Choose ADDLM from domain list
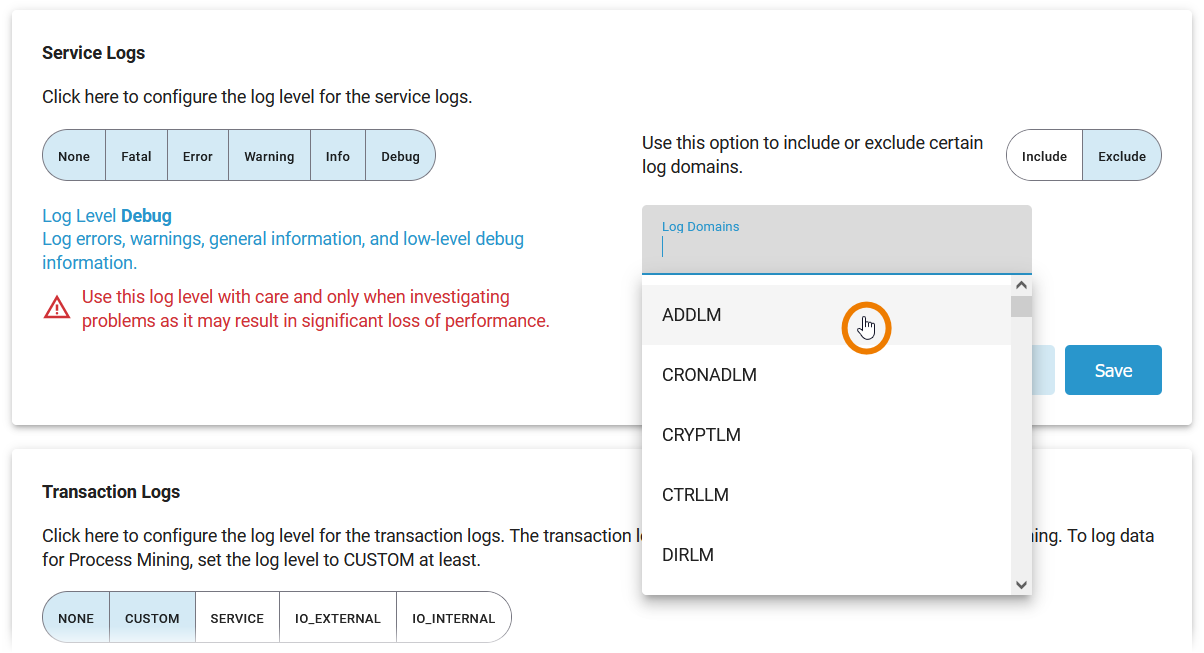 (x=692, y=315)
